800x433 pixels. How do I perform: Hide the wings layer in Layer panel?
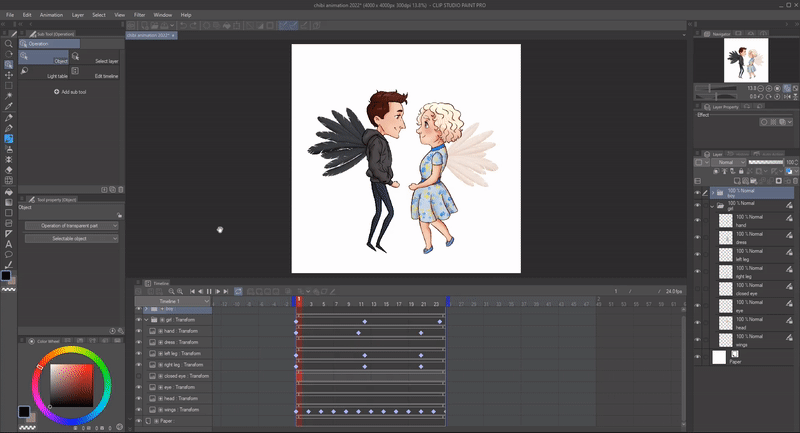coord(698,340)
